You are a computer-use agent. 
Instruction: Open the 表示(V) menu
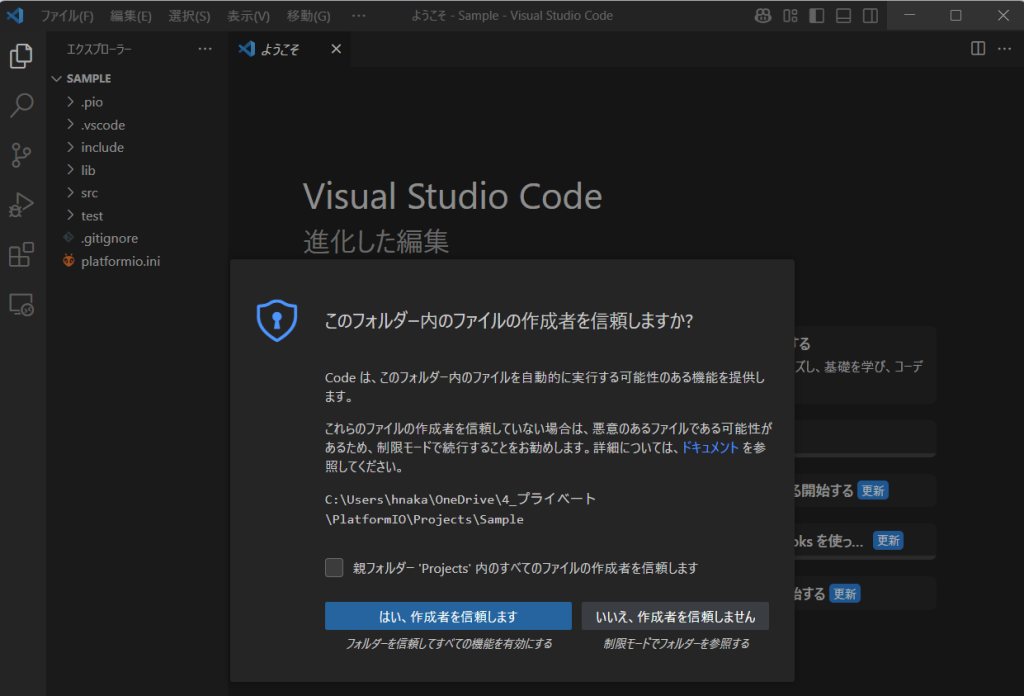[x=248, y=16]
